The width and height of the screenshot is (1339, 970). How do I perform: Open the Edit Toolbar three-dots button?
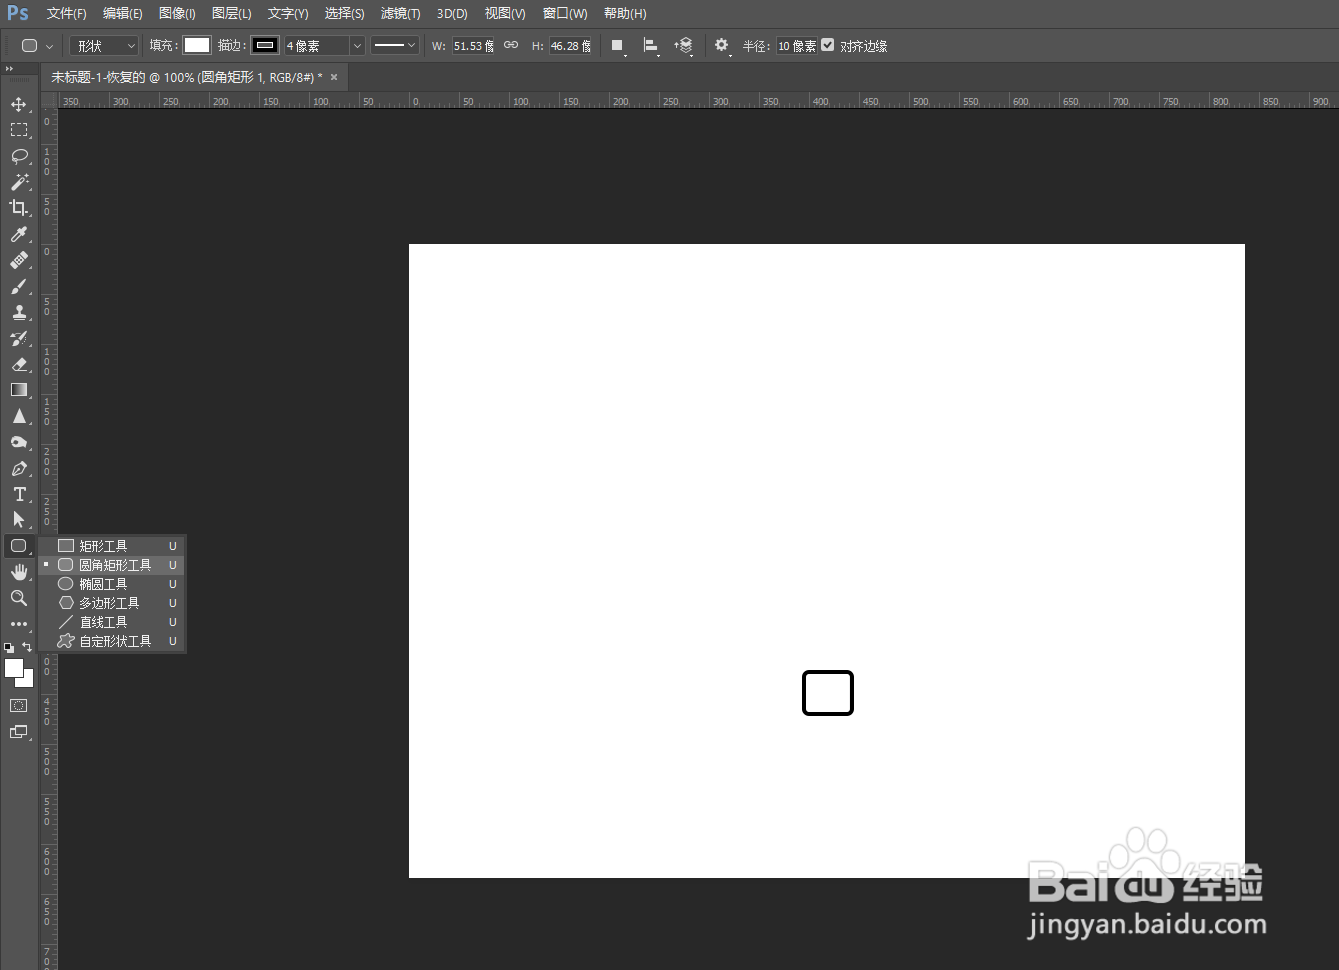click(19, 624)
